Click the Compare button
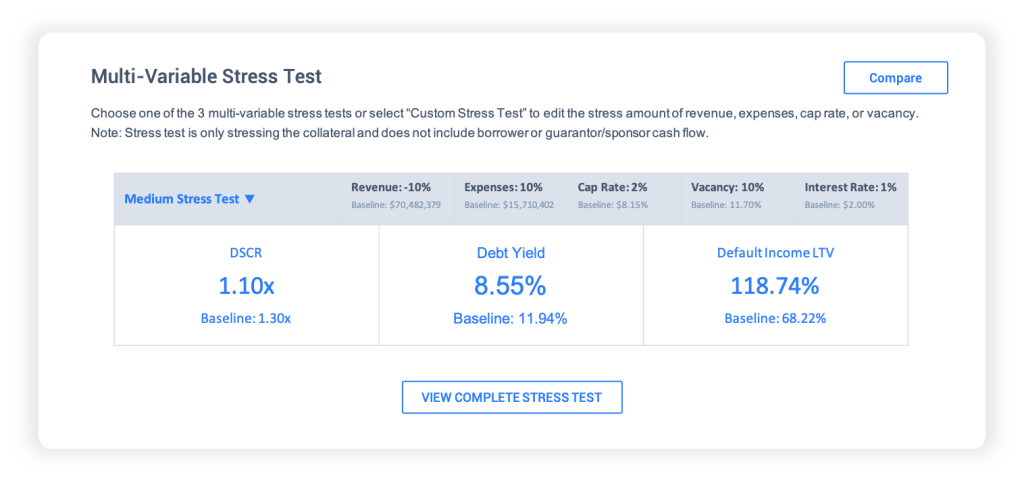1024x481 pixels. [x=895, y=78]
